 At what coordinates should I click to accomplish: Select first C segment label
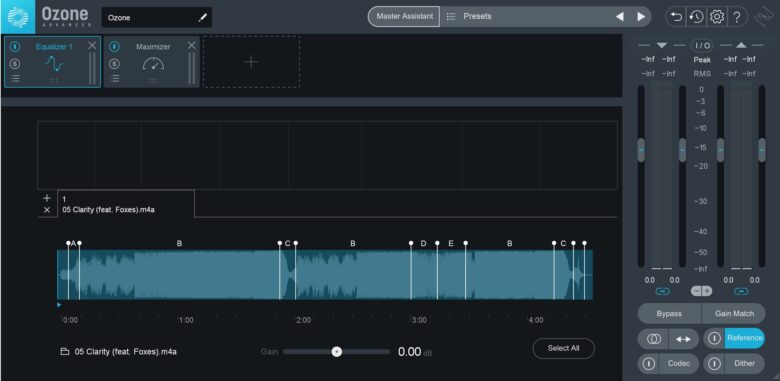click(x=287, y=244)
